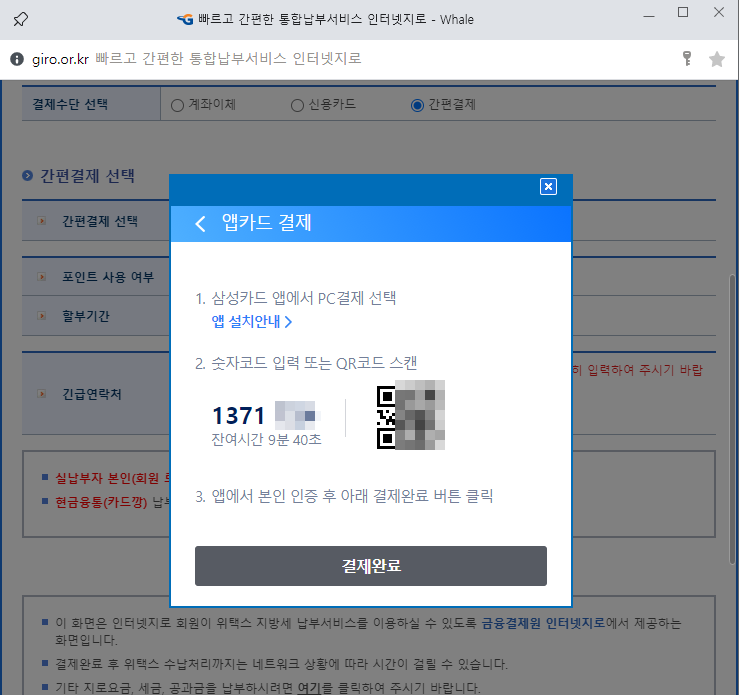Open the site info icon next to giro.or.kr
Viewport: 739px width, 695px height.
tap(17, 59)
